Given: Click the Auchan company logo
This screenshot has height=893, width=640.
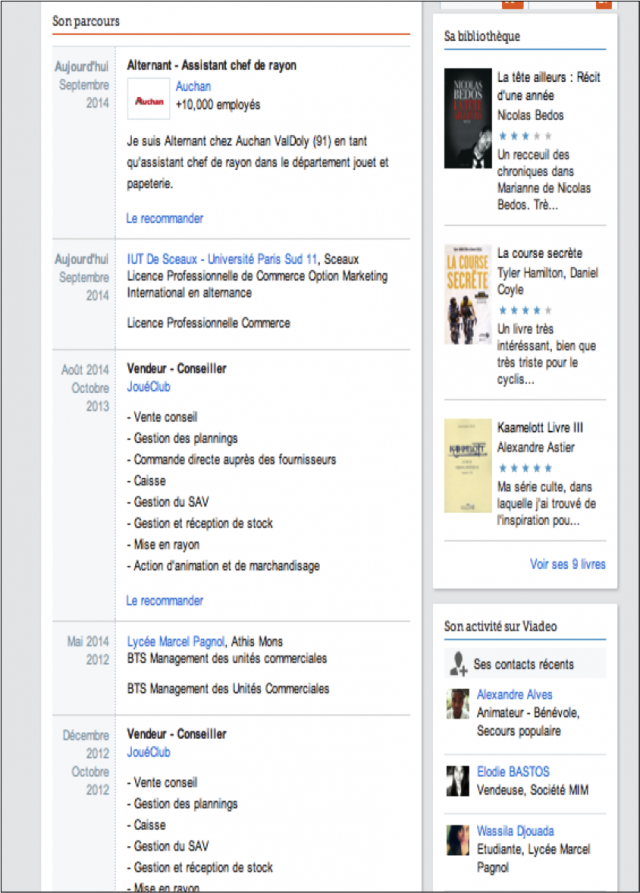Looking at the screenshot, I should [149, 100].
